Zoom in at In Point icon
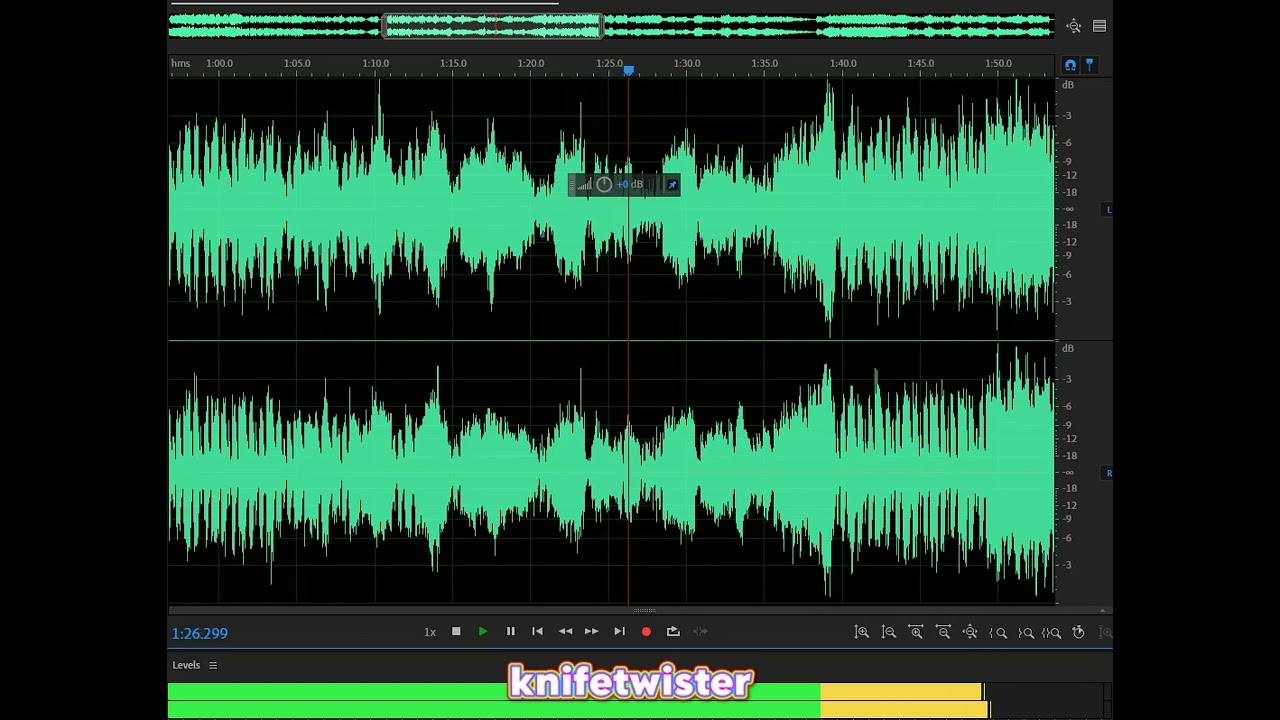 [x=997, y=632]
